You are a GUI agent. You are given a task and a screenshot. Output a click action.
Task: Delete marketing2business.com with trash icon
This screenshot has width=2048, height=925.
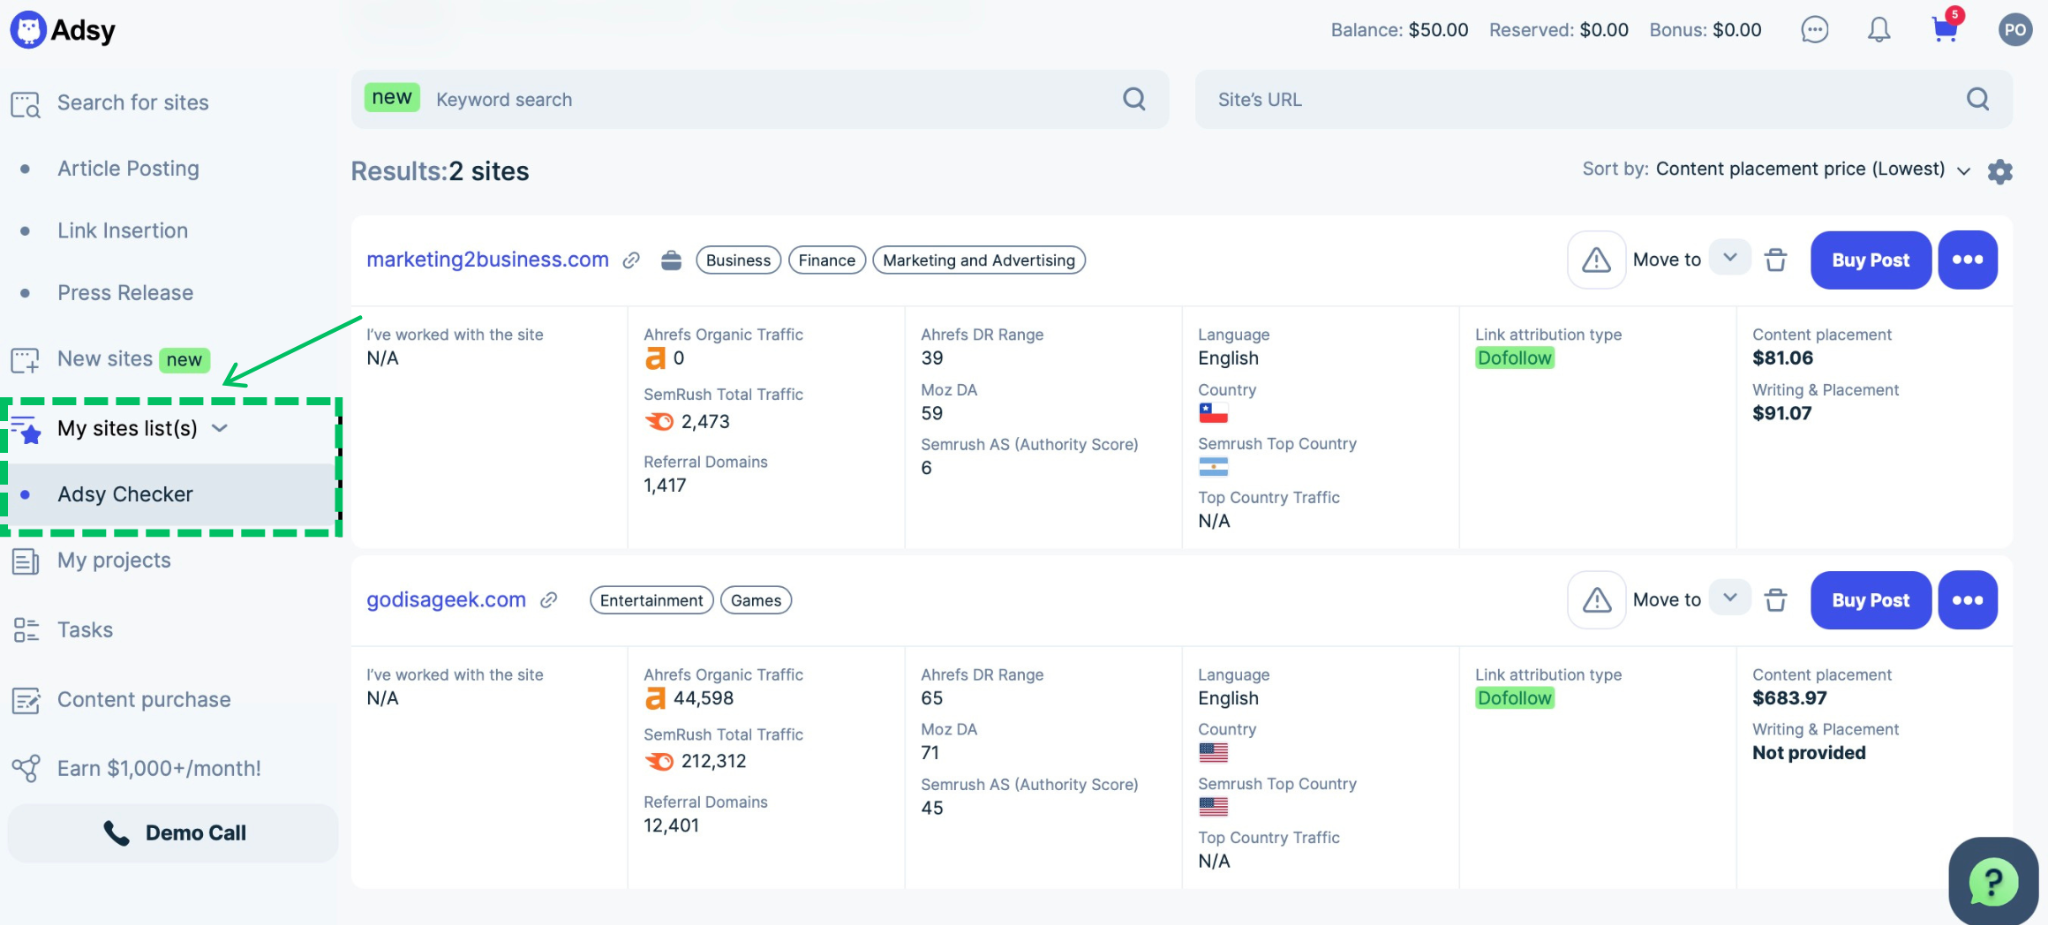(x=1776, y=260)
